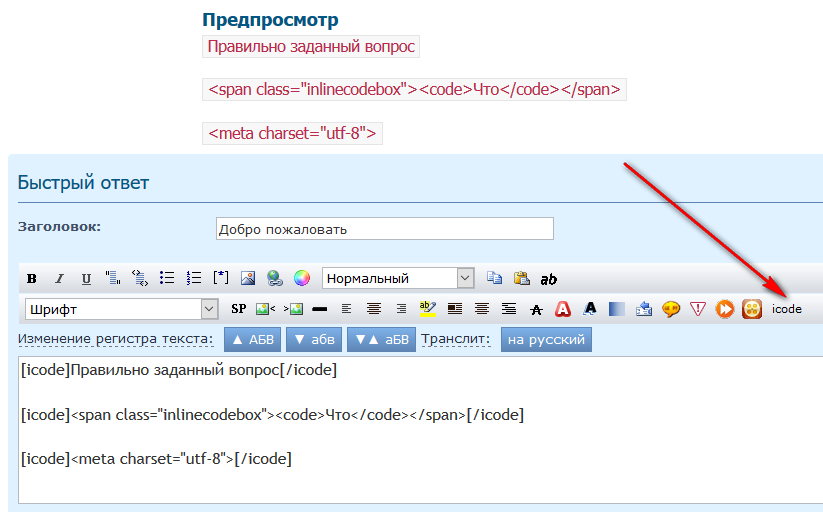Click the red outlined A icon
Screen dimensions: 823x512
point(563,309)
